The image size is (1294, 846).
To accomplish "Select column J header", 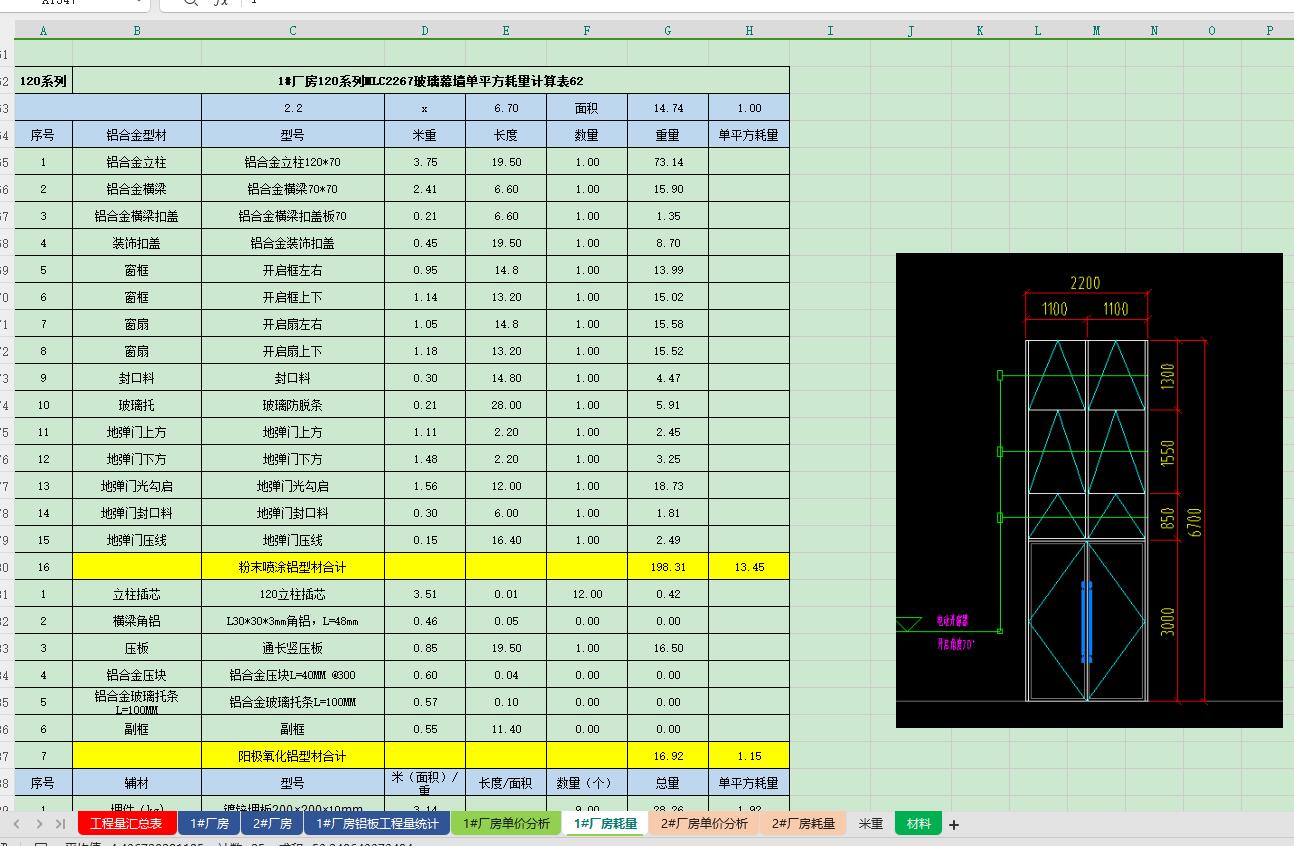I will (911, 31).
